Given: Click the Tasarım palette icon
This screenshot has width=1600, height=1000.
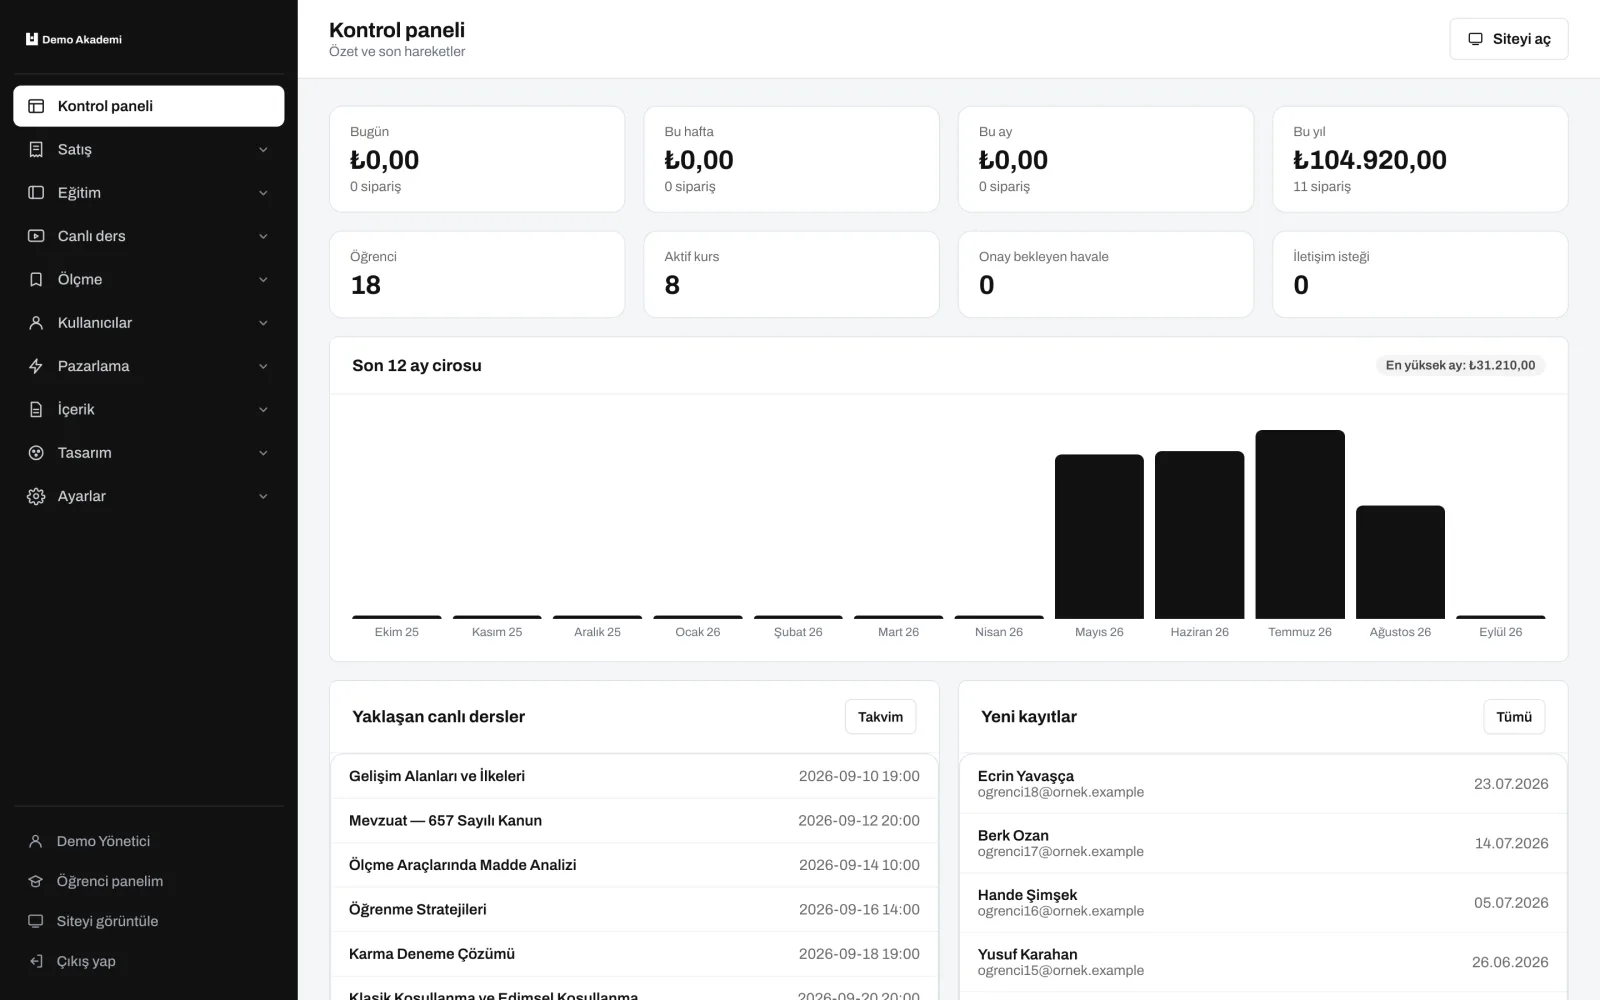Looking at the screenshot, I should click(x=36, y=453).
